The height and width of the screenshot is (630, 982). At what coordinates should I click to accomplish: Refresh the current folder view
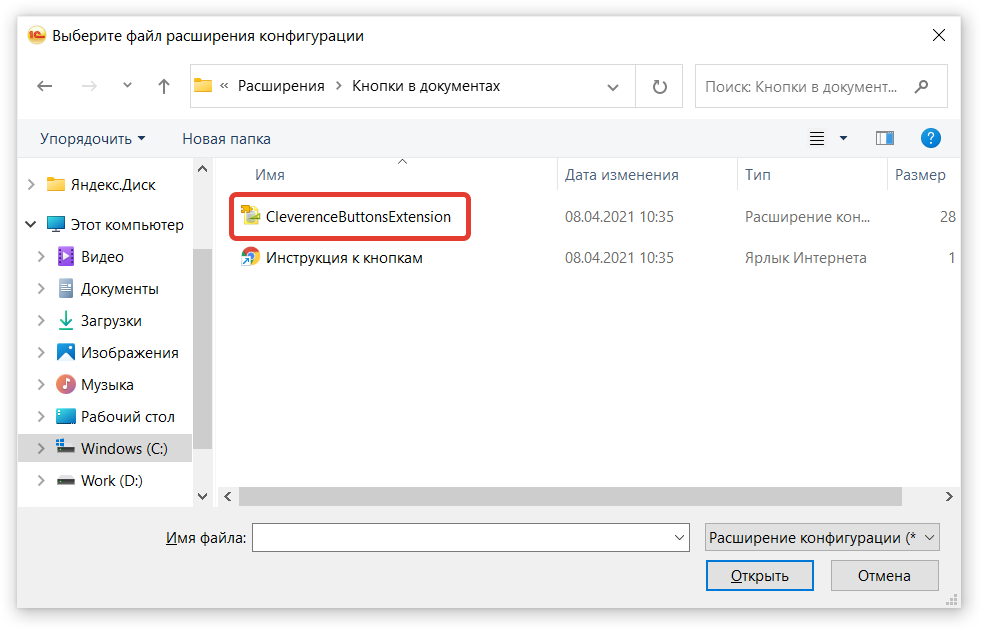(659, 87)
